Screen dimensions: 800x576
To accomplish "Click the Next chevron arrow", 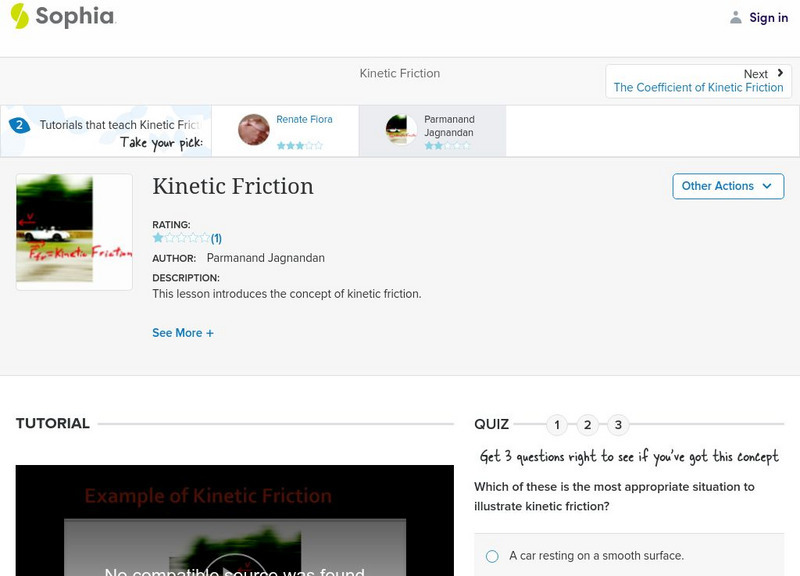I will coord(779,73).
